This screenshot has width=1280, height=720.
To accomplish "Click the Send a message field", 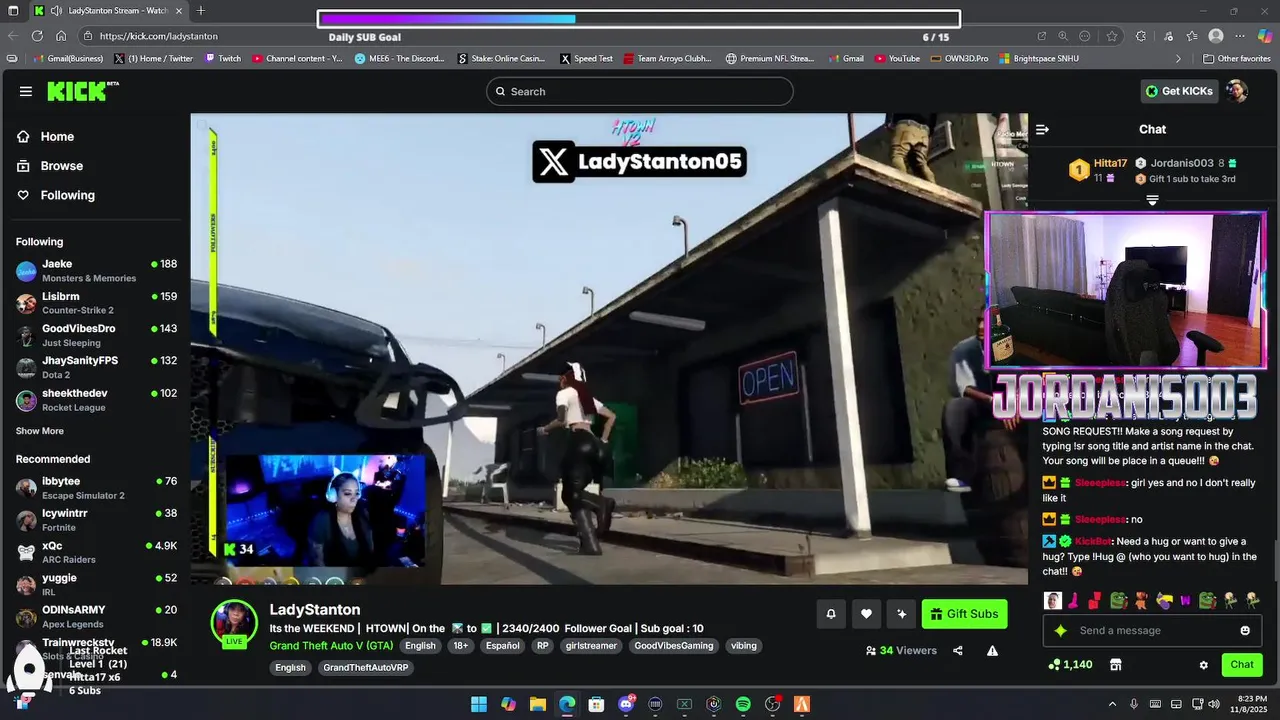I will click(x=1153, y=630).
